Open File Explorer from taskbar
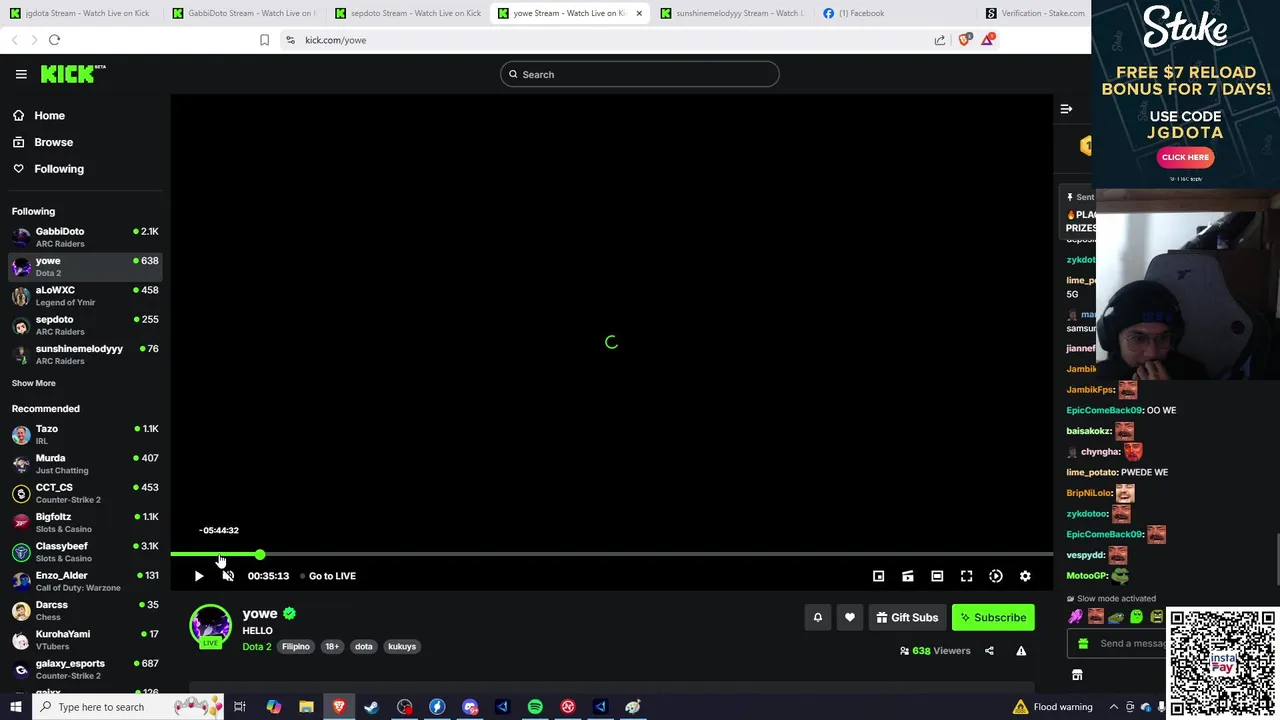Screen dimensions: 1280x720 306,707
